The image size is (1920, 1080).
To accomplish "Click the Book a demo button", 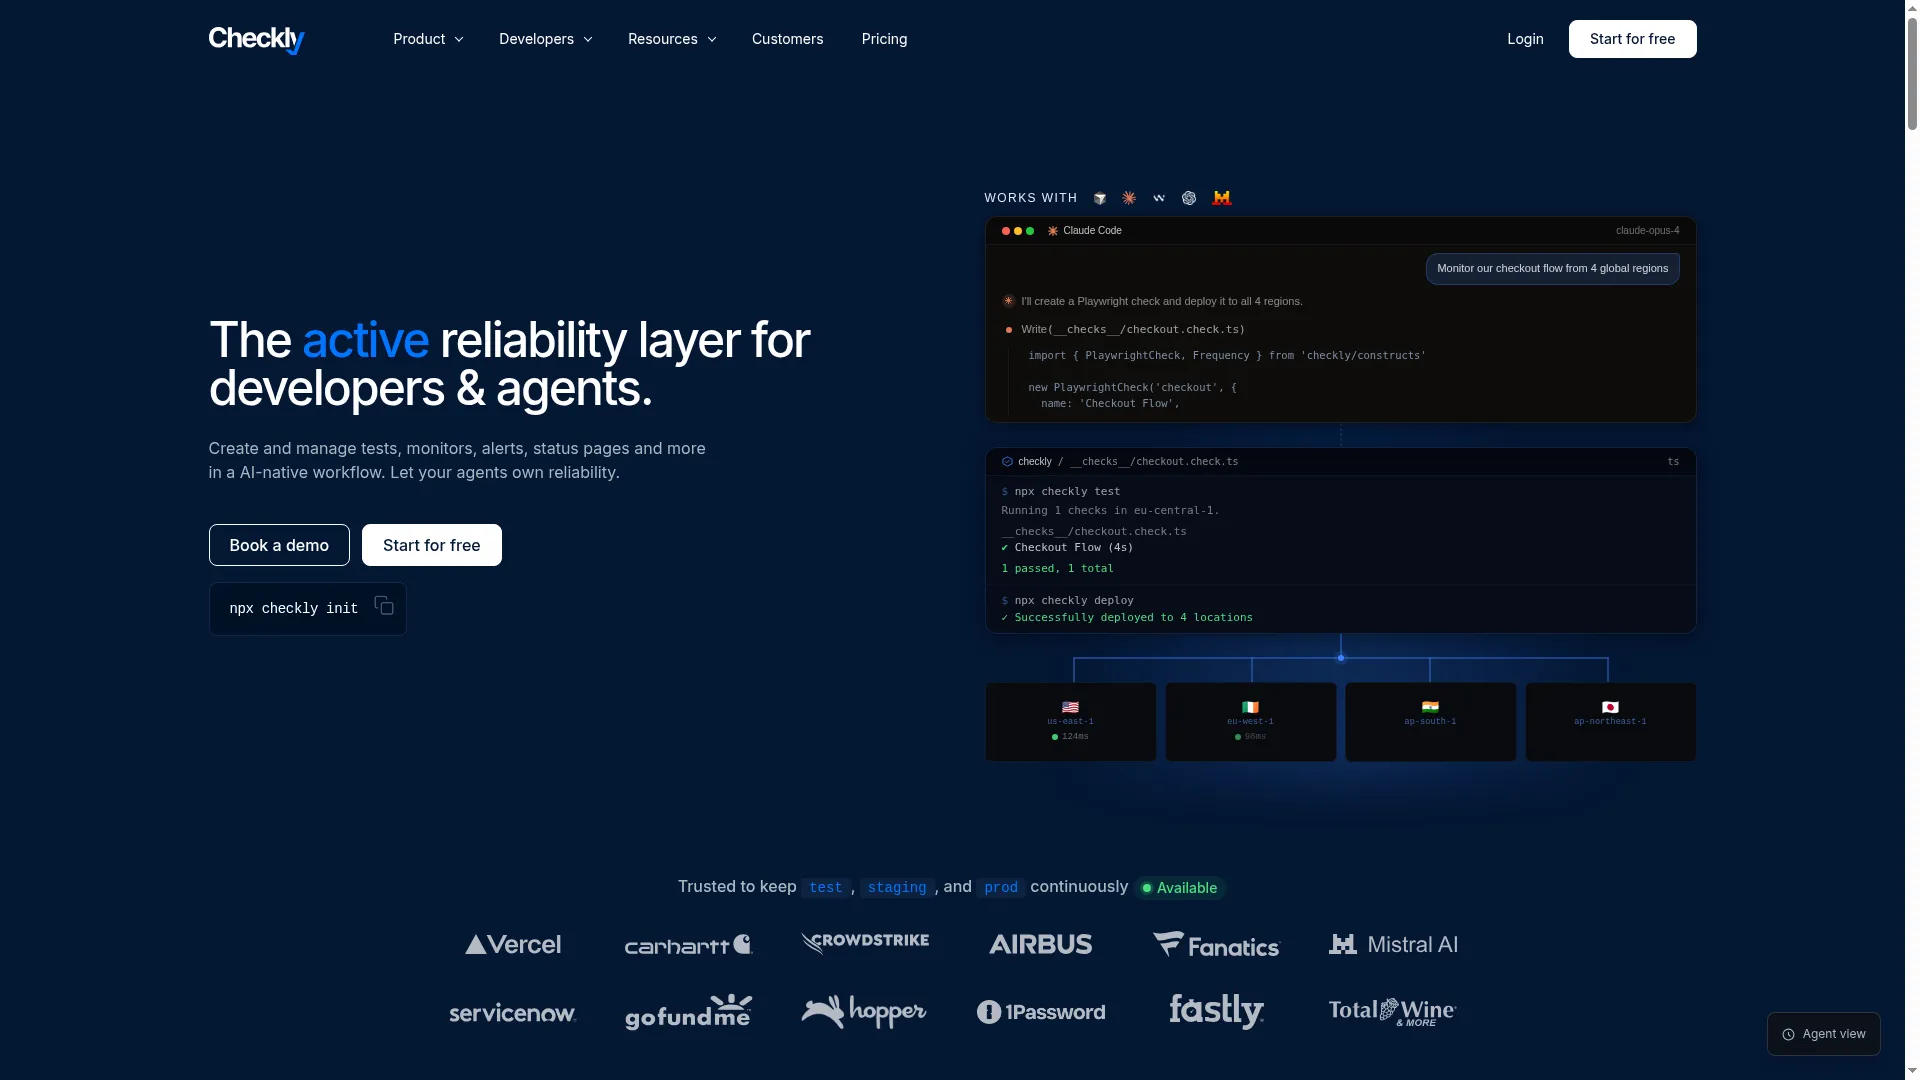I will [x=279, y=545].
